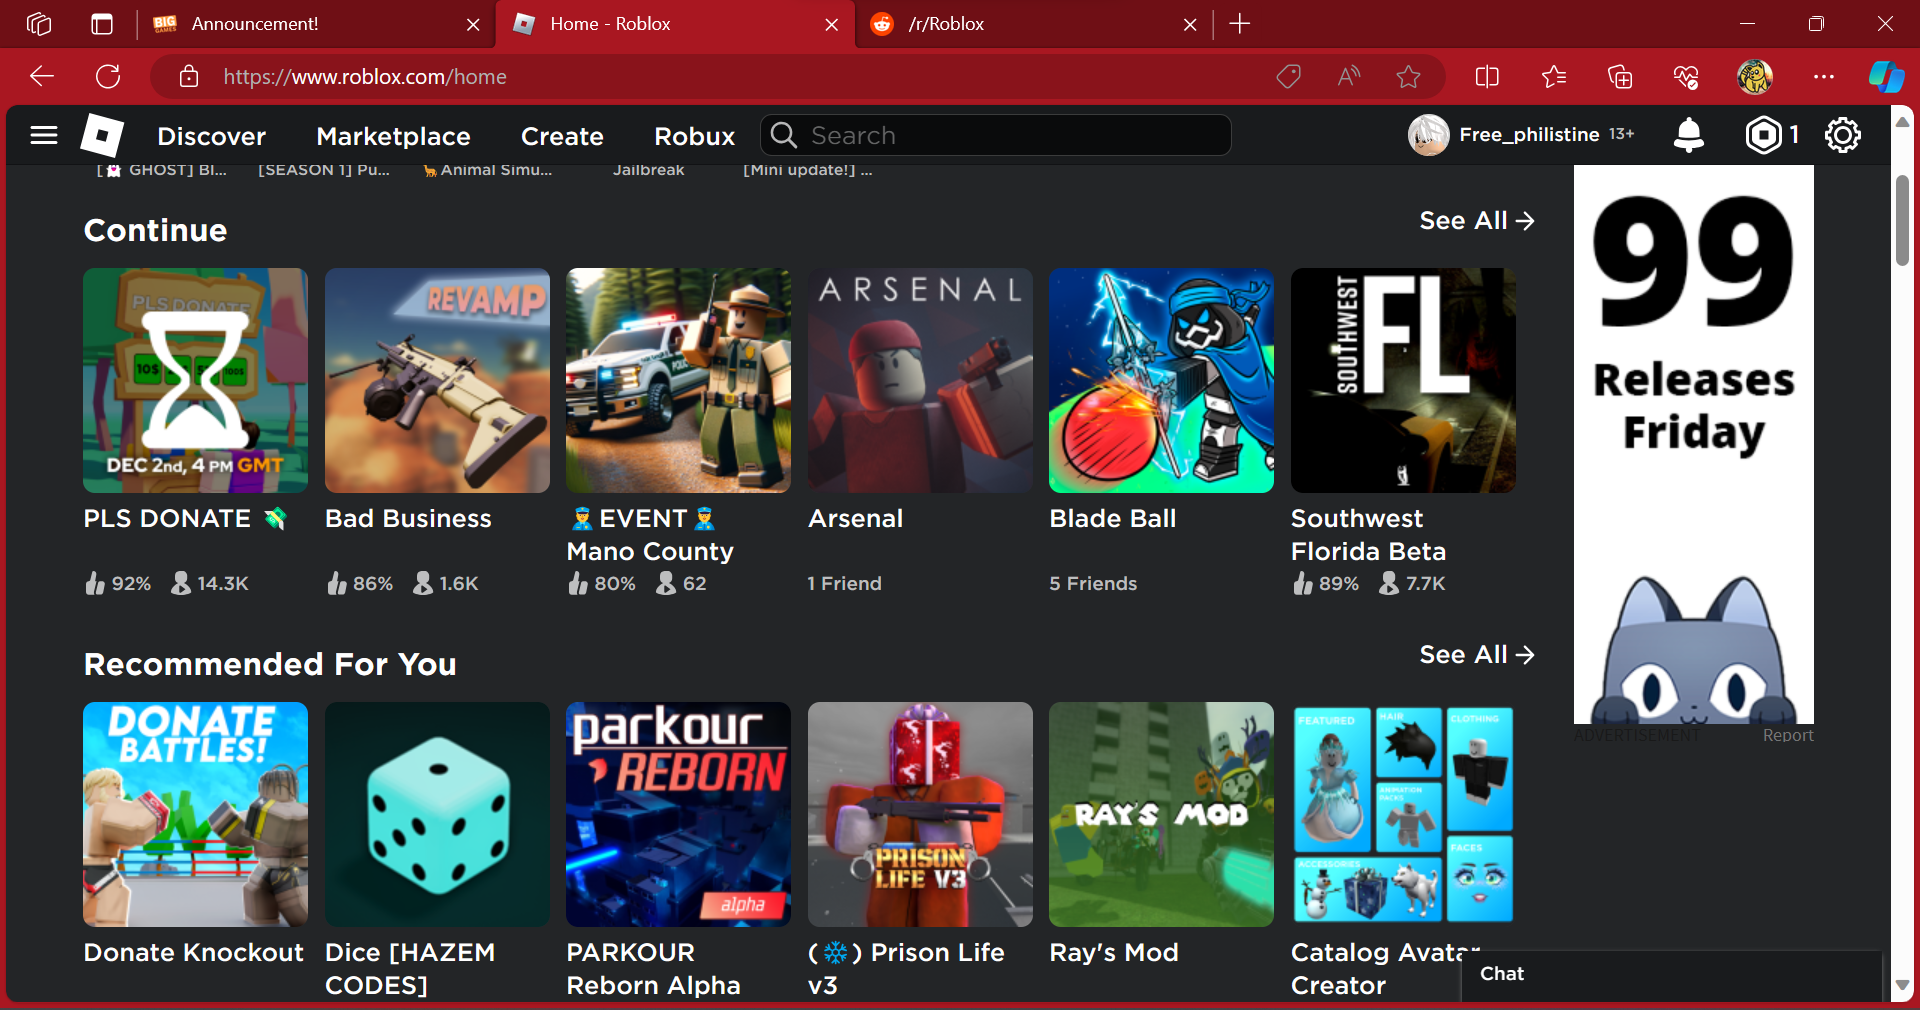
Task: Expand the Continue section with See All
Action: [x=1476, y=221]
